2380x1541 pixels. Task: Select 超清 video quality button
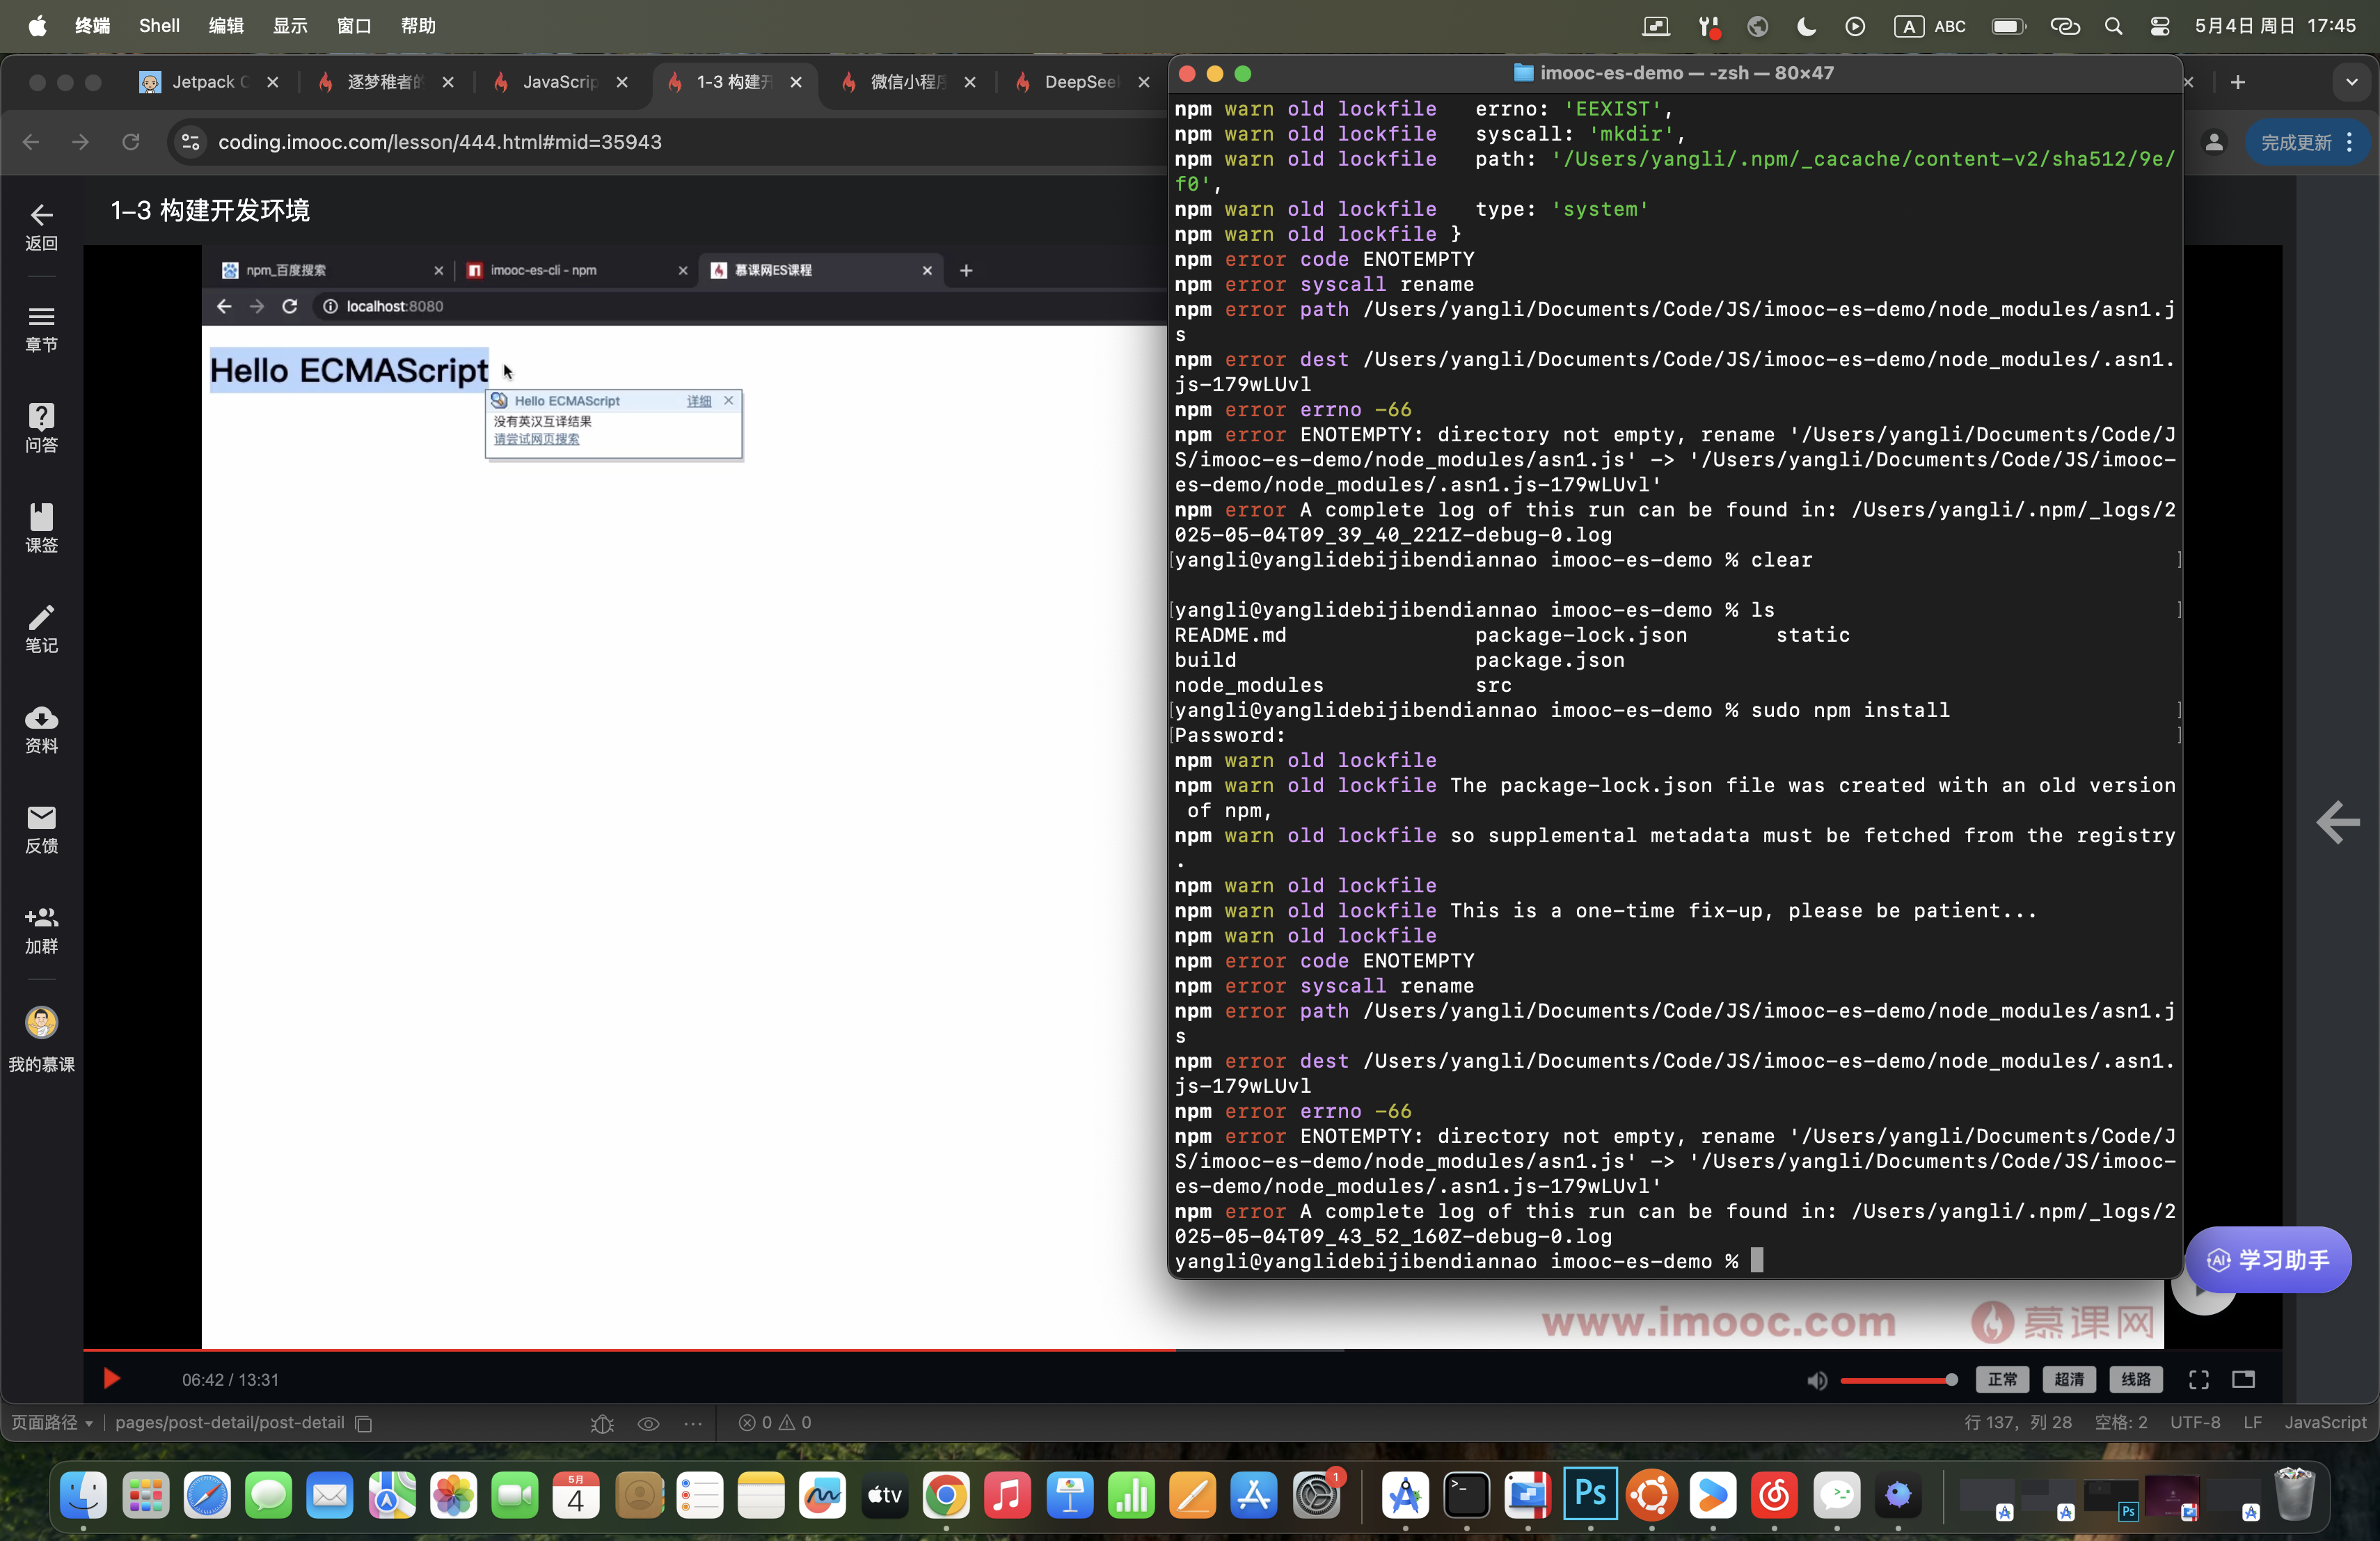point(2069,1380)
